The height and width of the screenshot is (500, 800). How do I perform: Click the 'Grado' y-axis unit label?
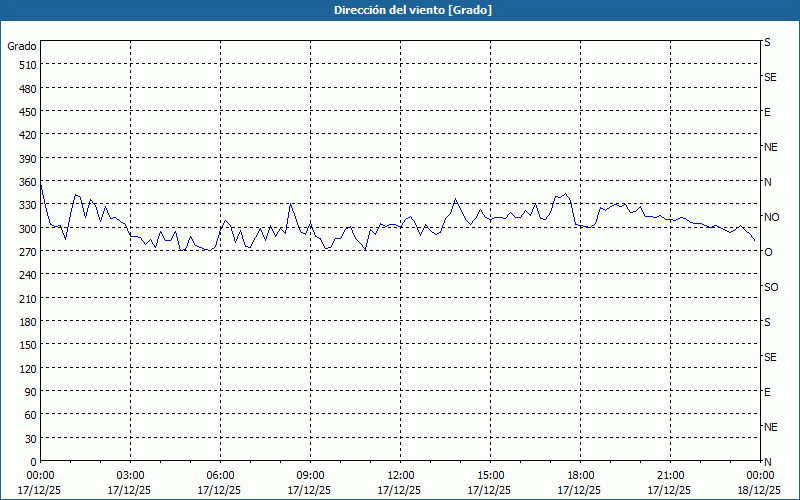point(22,46)
